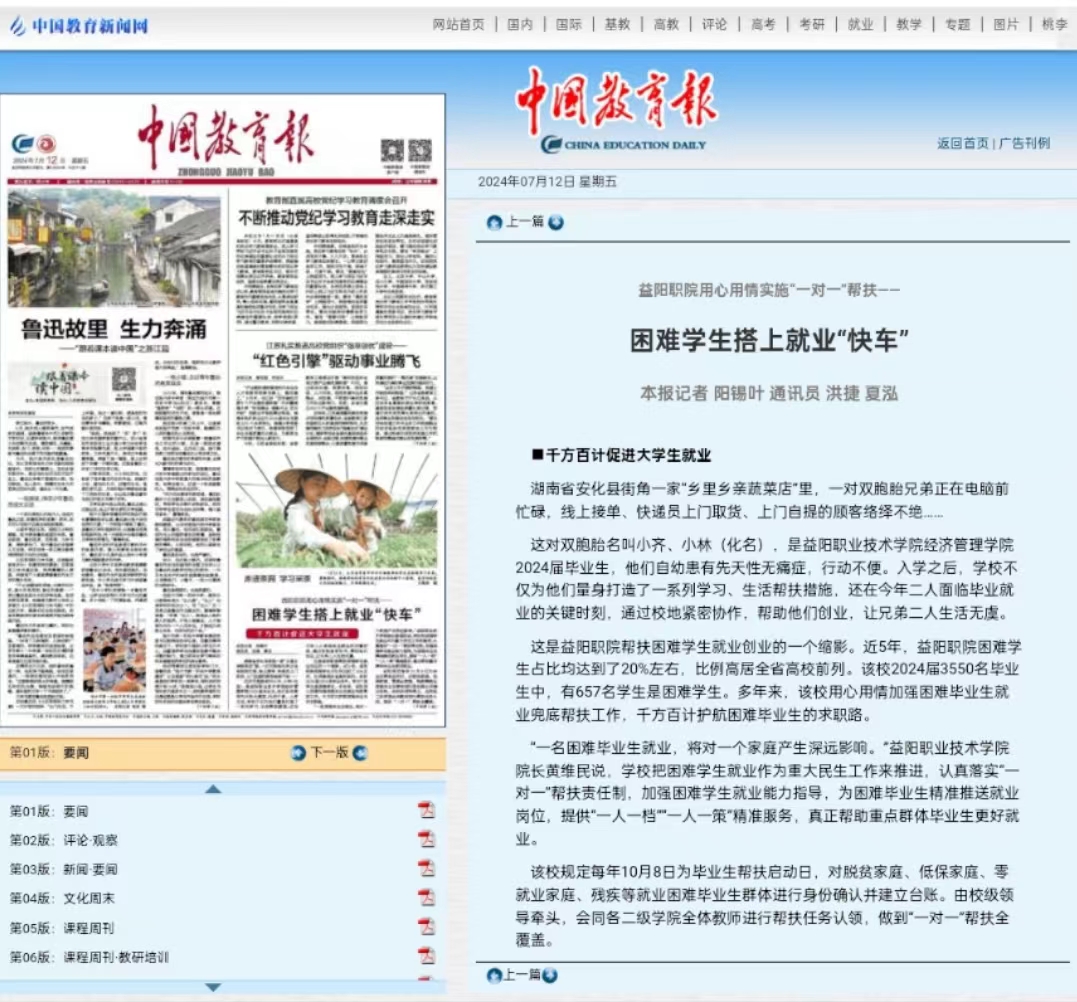Open the 国际 navigation item
1077x1002 pixels.
coord(569,25)
